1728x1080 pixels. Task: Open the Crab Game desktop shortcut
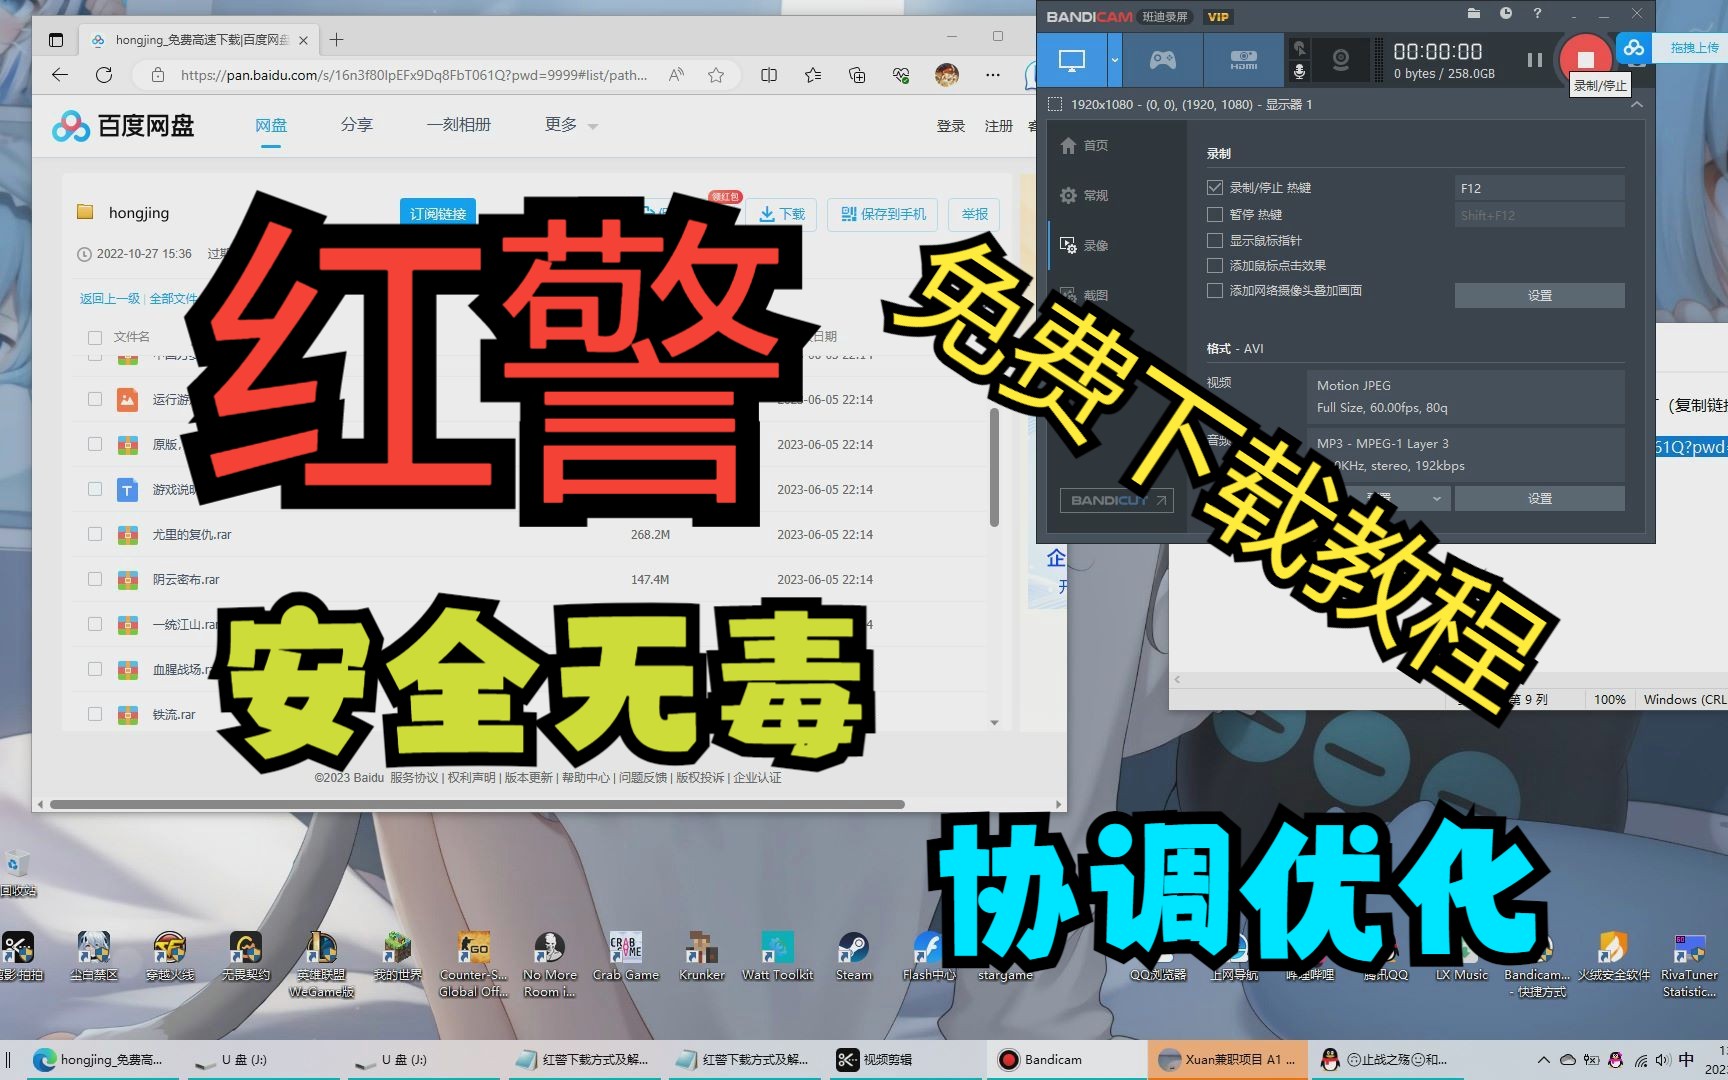[626, 956]
